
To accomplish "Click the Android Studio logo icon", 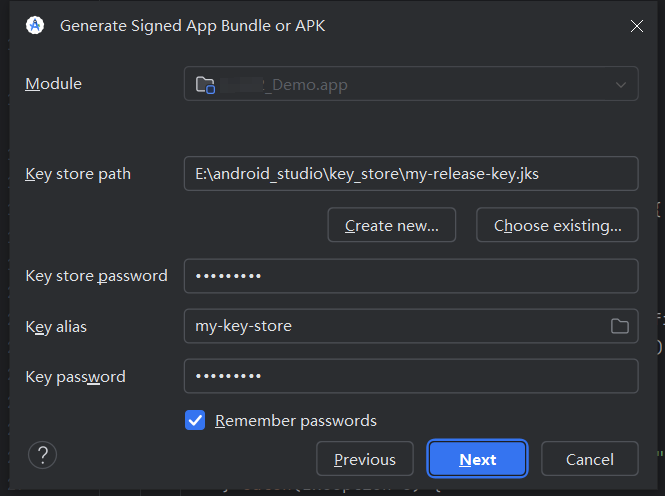I will coord(35,25).
